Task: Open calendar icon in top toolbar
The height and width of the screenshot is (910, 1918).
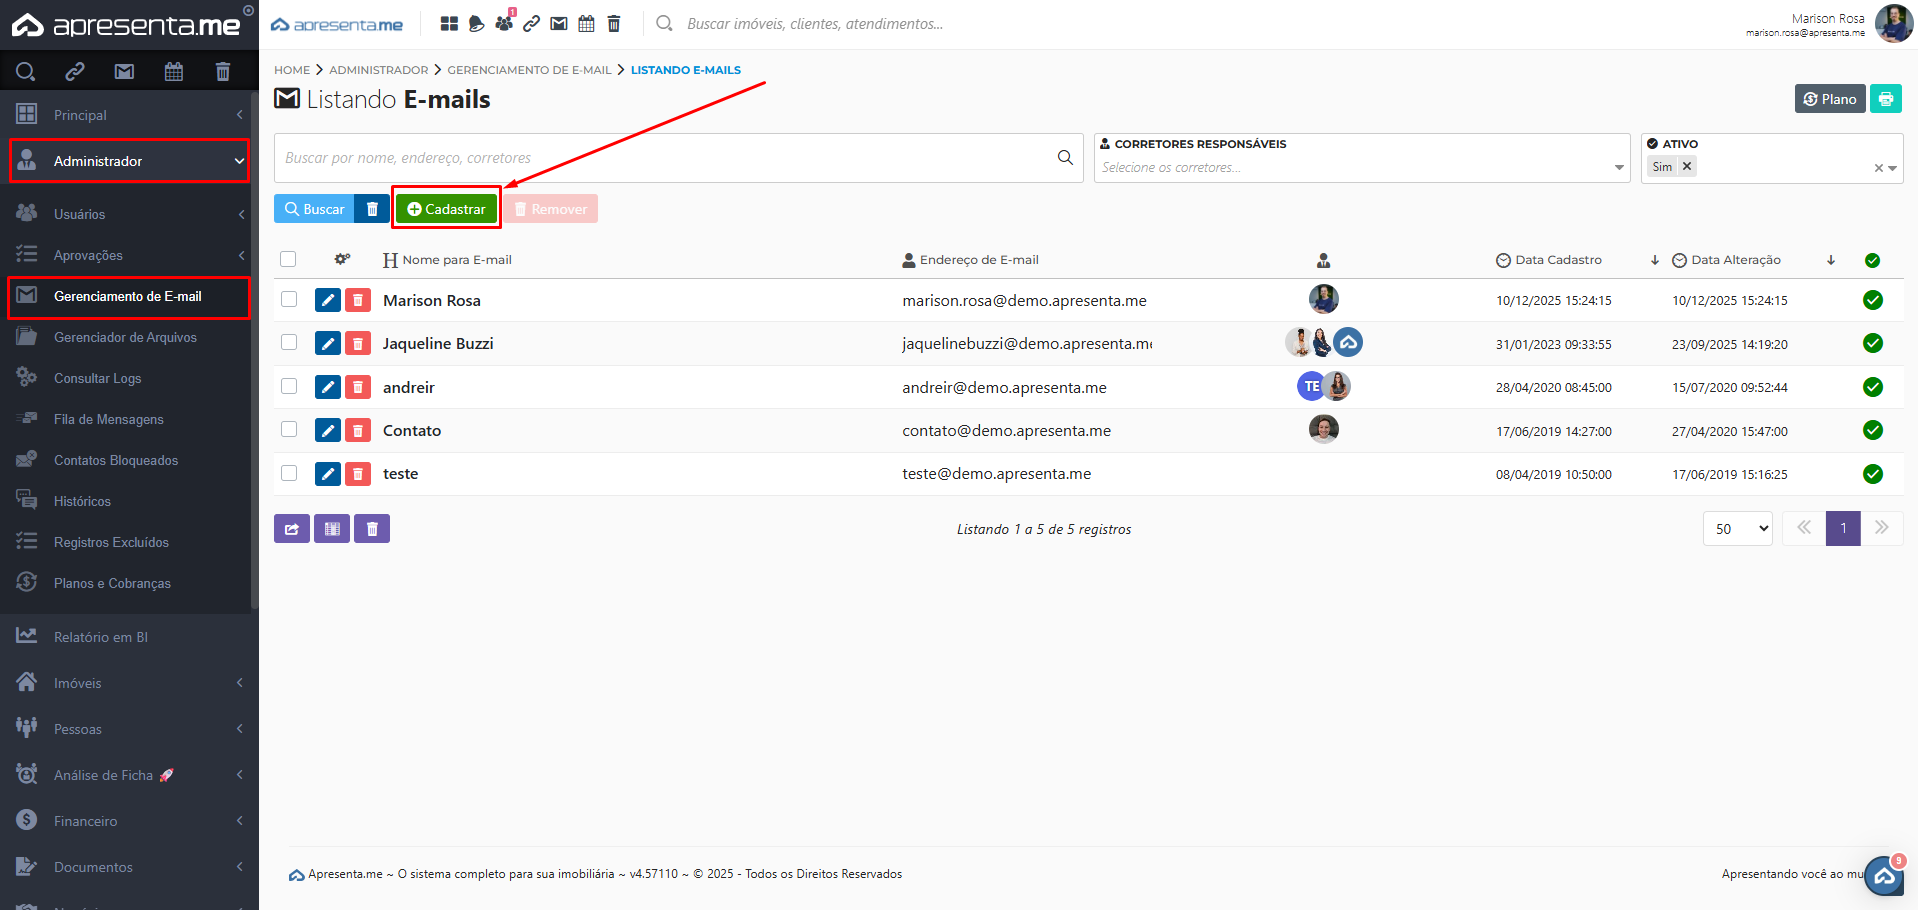Action: point(586,24)
